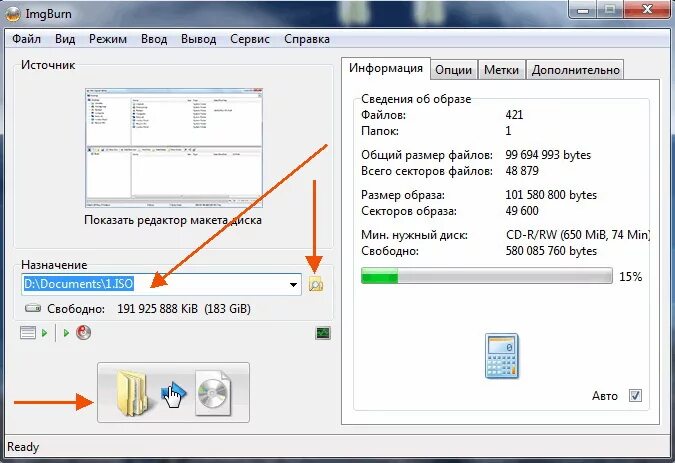The width and height of the screenshot is (675, 463).
Task: Open the Вид menu
Action: tap(65, 39)
